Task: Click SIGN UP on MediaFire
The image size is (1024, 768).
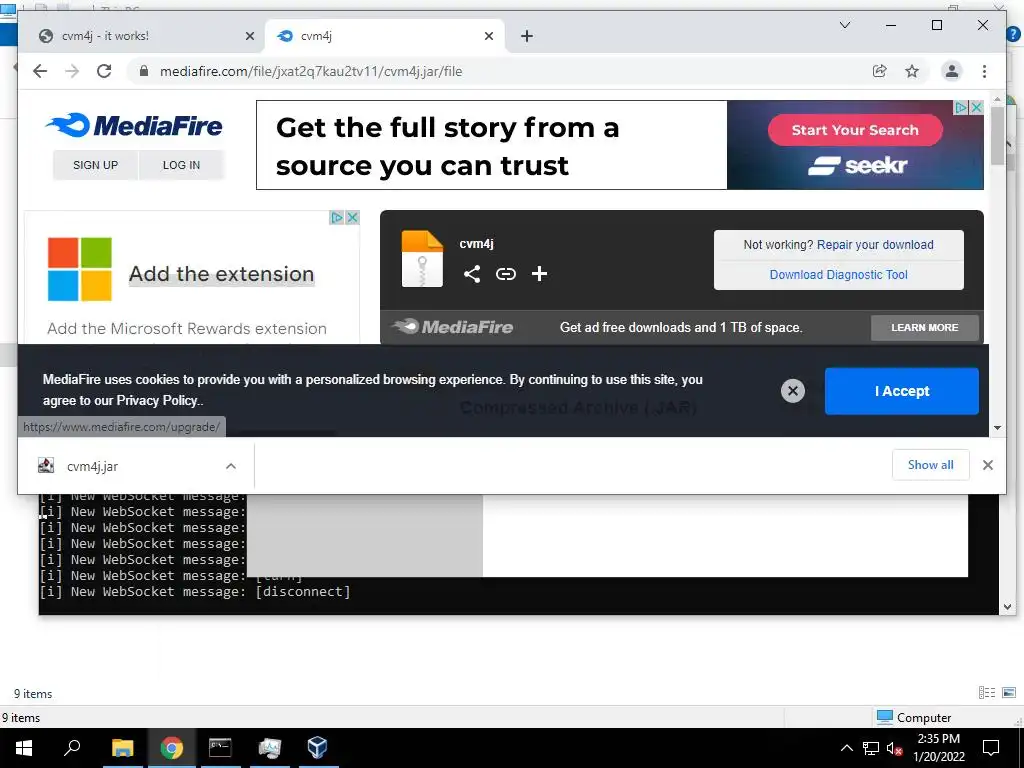Action: [x=95, y=165]
